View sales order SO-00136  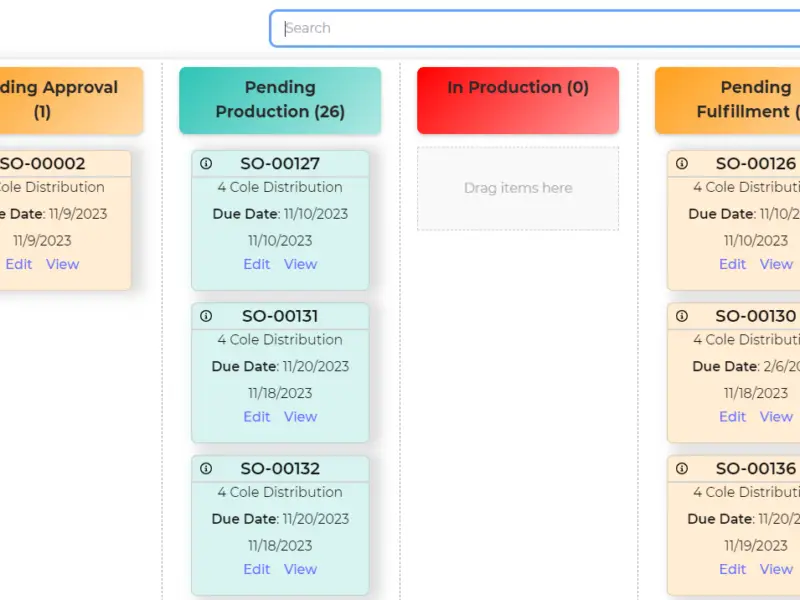[x=776, y=569]
